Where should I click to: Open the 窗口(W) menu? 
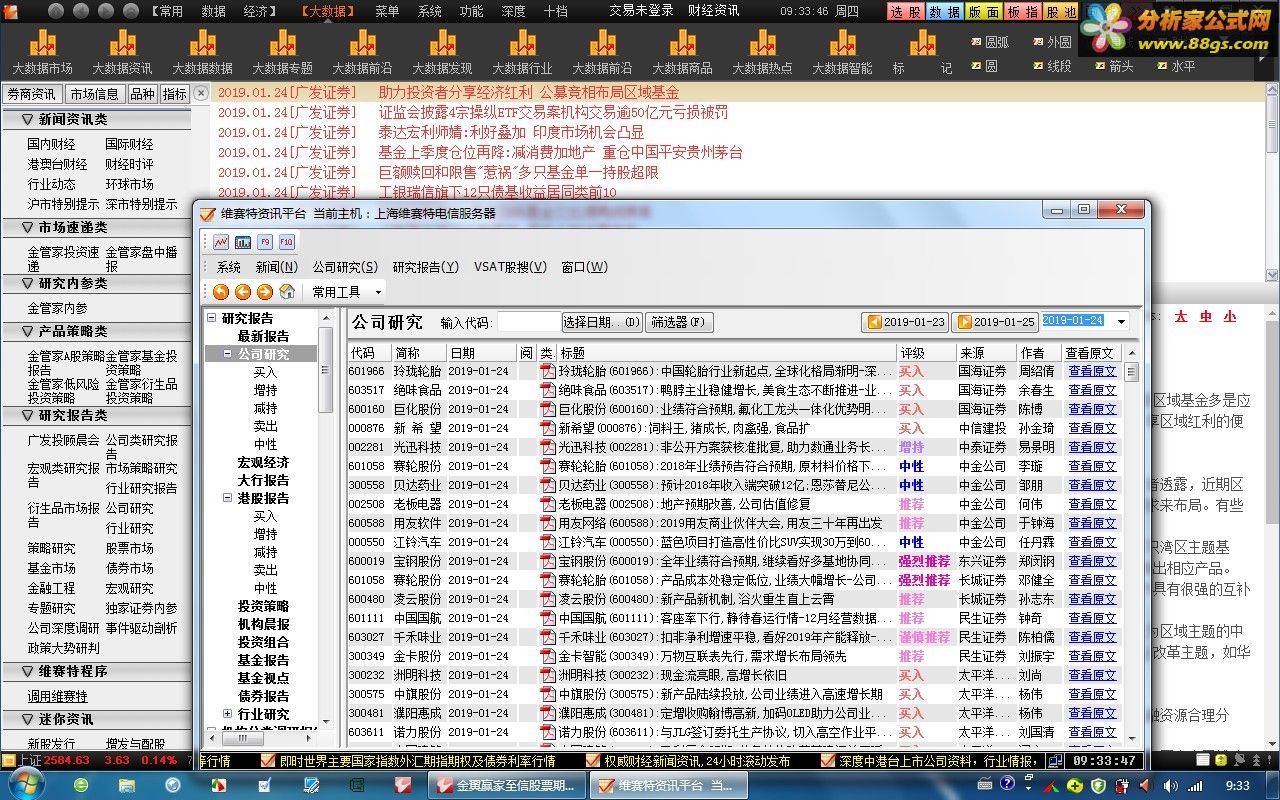(584, 267)
